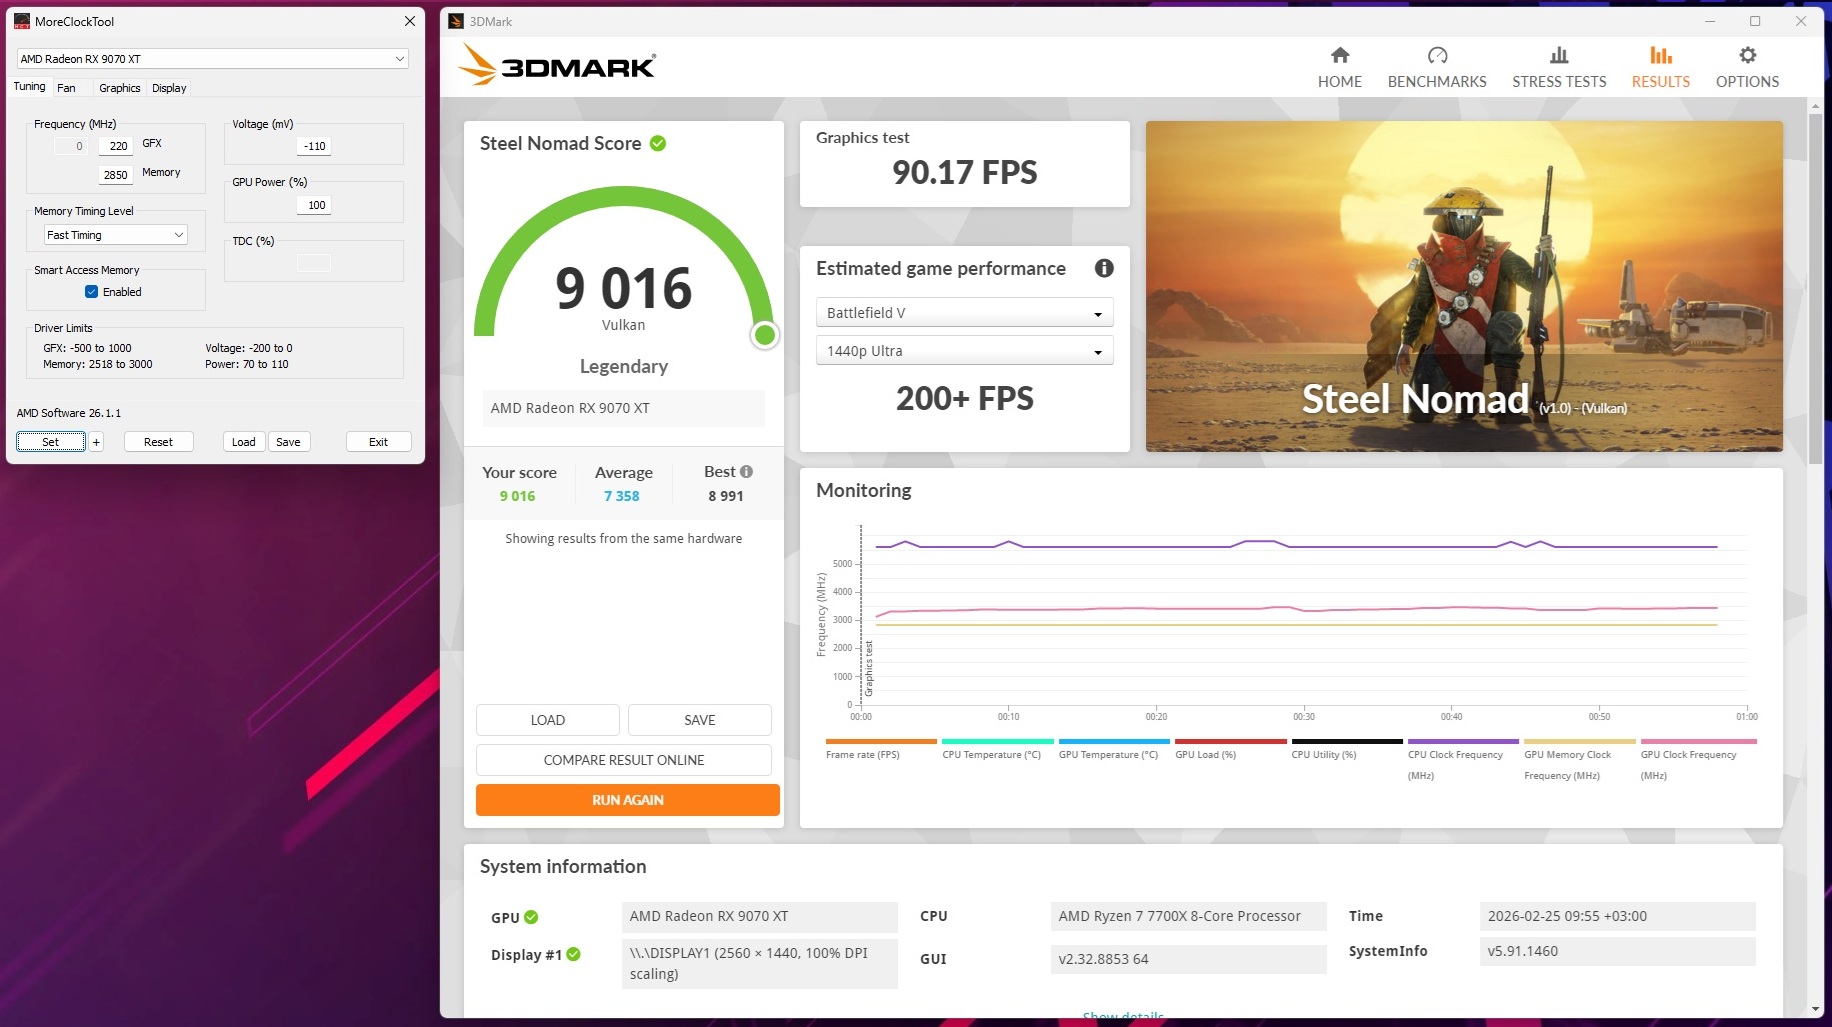Screen dimensions: 1832x1027
Task: Toggle the GPU Load (%) legend series
Action: click(1230, 749)
